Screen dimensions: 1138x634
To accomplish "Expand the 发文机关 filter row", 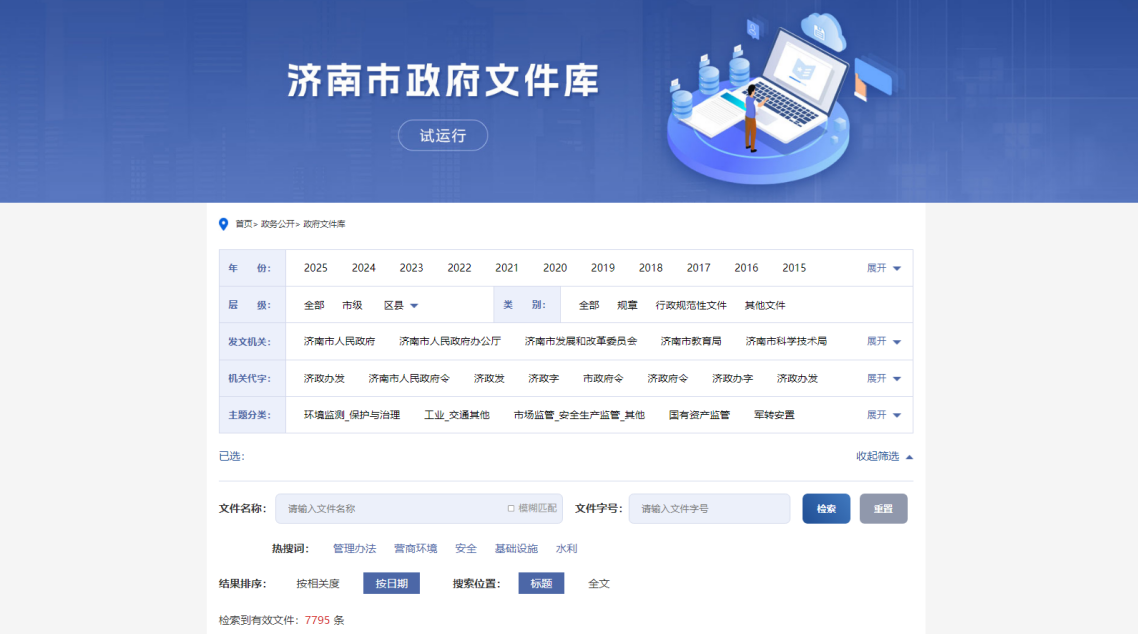I will pyautogui.click(x=883, y=342).
